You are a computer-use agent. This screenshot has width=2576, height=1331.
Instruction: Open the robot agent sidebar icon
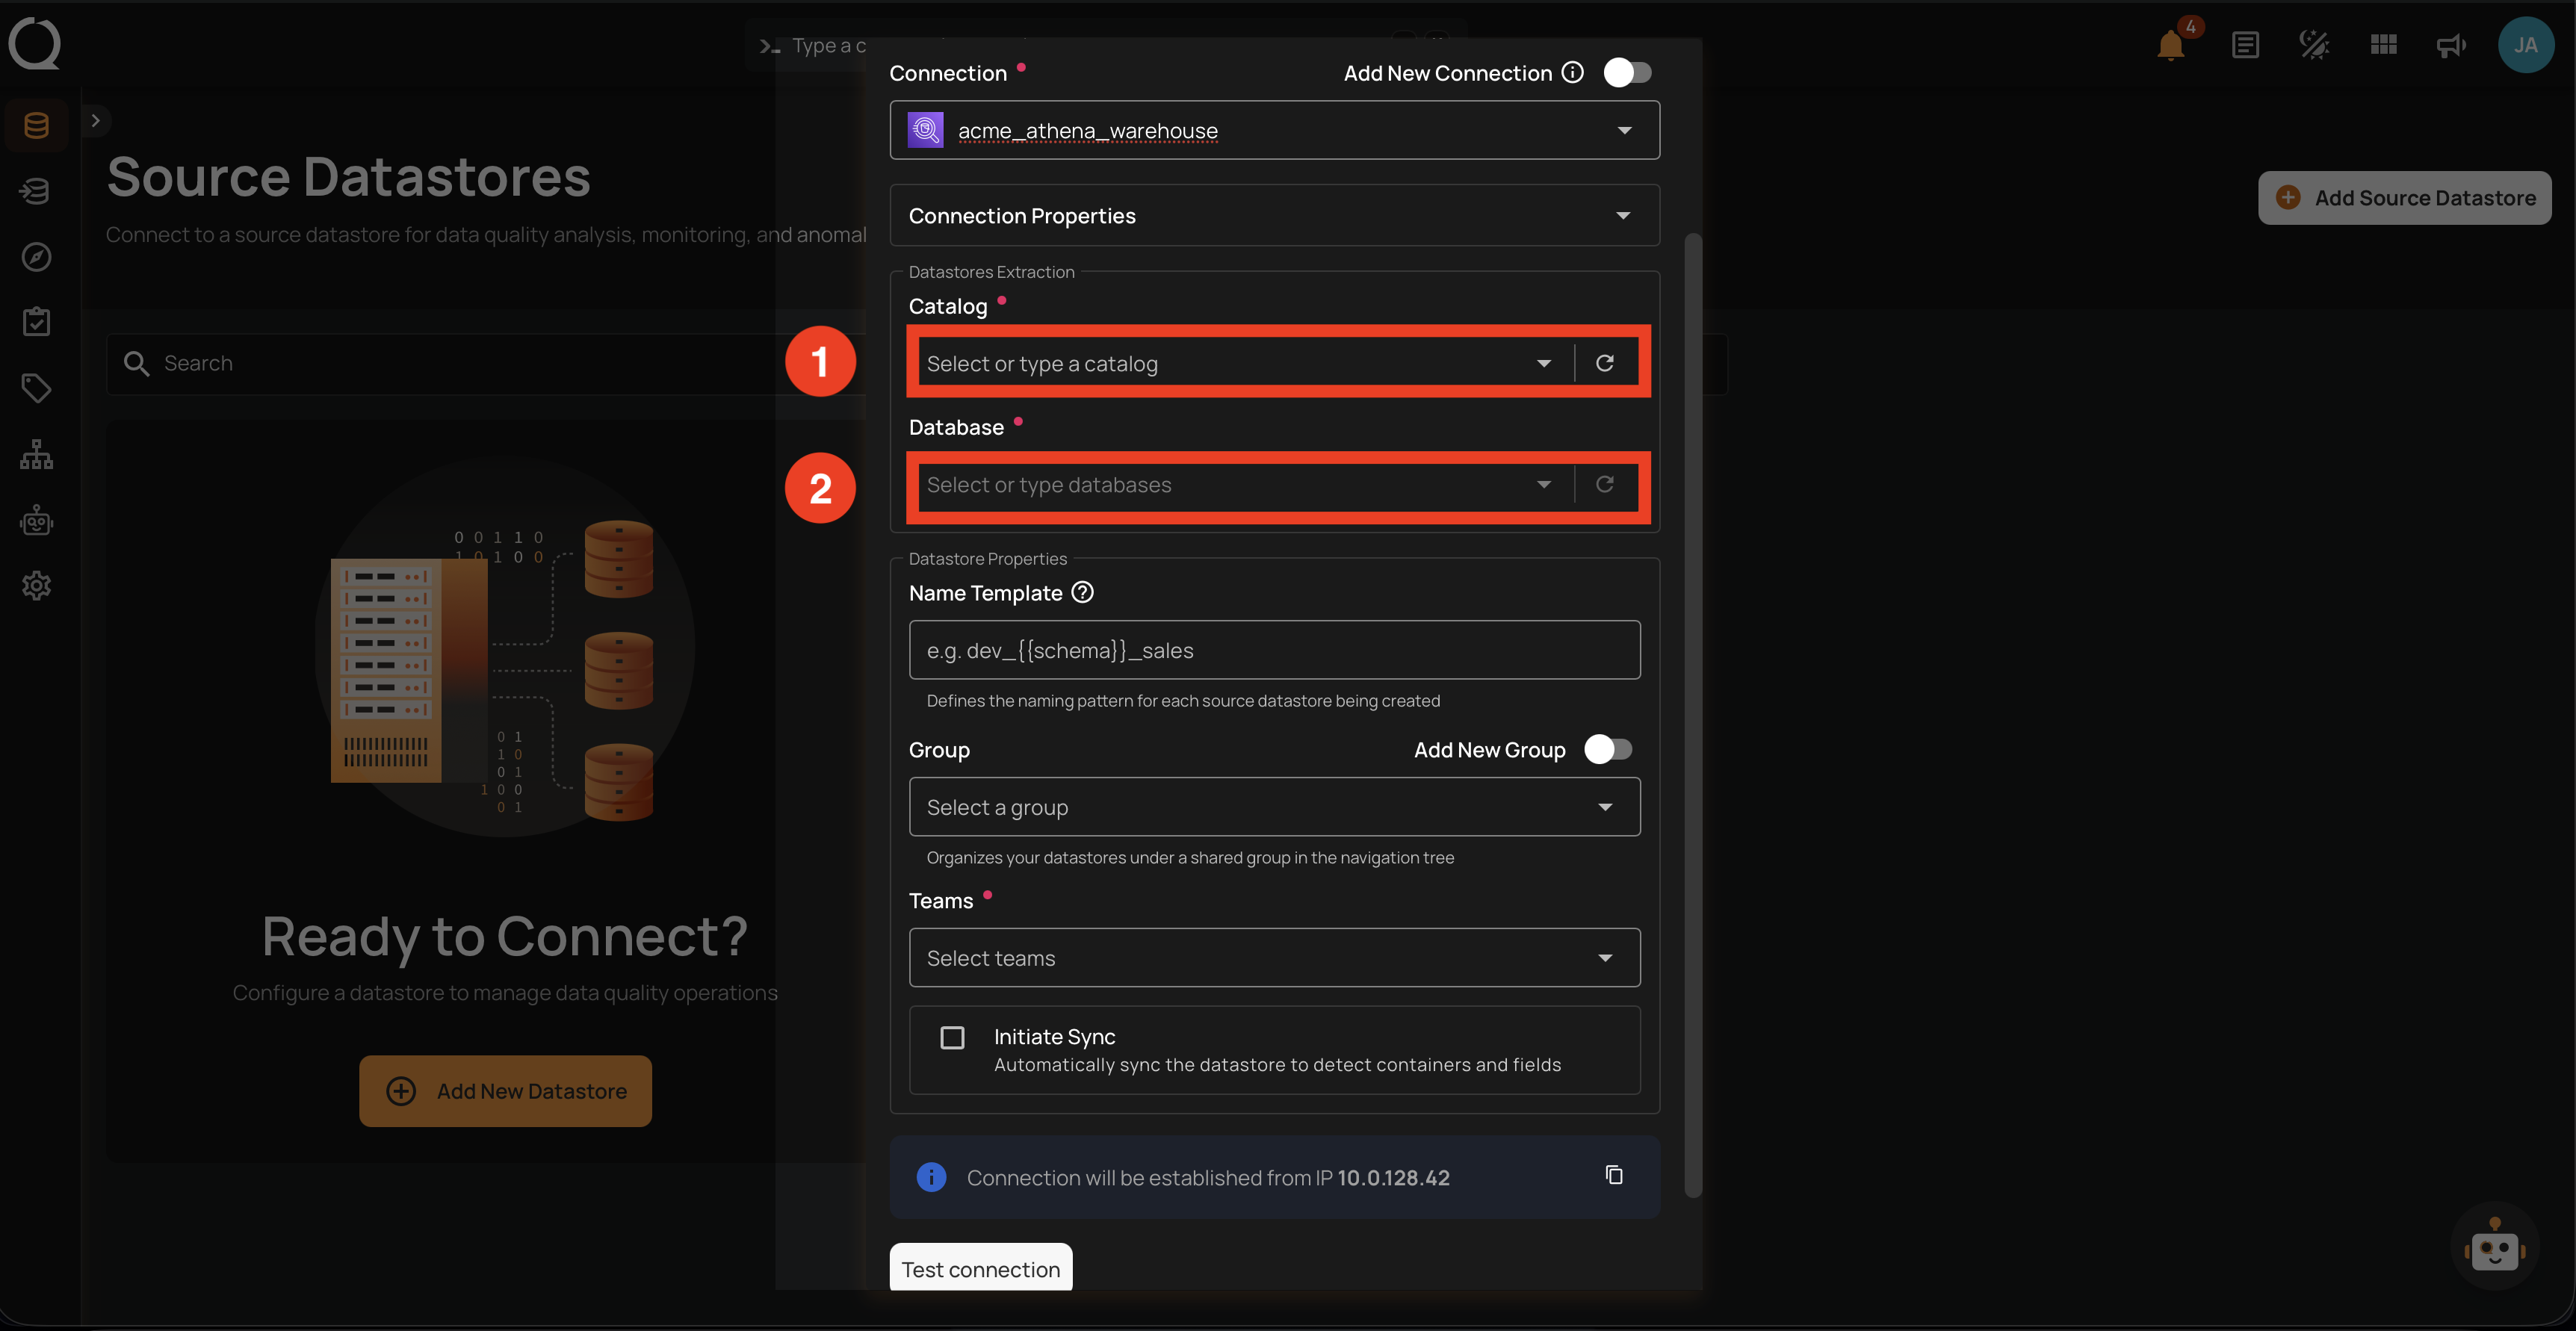36,520
